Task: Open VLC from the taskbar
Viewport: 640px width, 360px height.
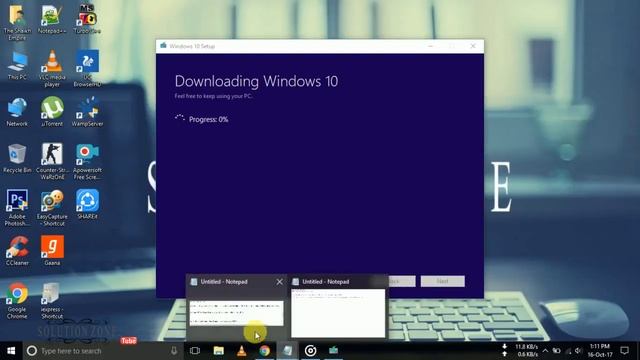Action: 242,351
